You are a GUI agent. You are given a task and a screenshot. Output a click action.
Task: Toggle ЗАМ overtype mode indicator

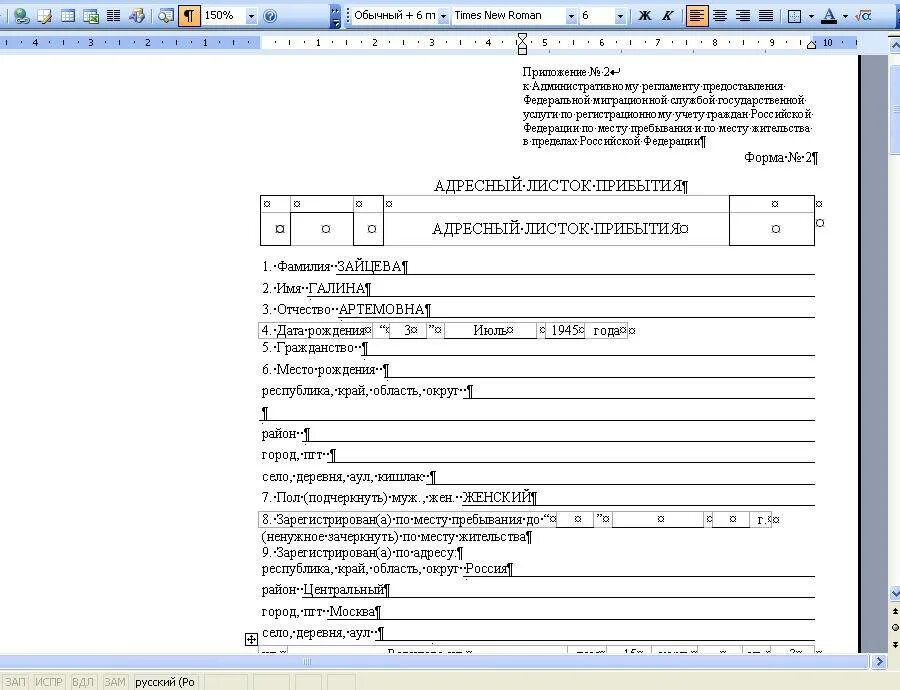click(115, 681)
